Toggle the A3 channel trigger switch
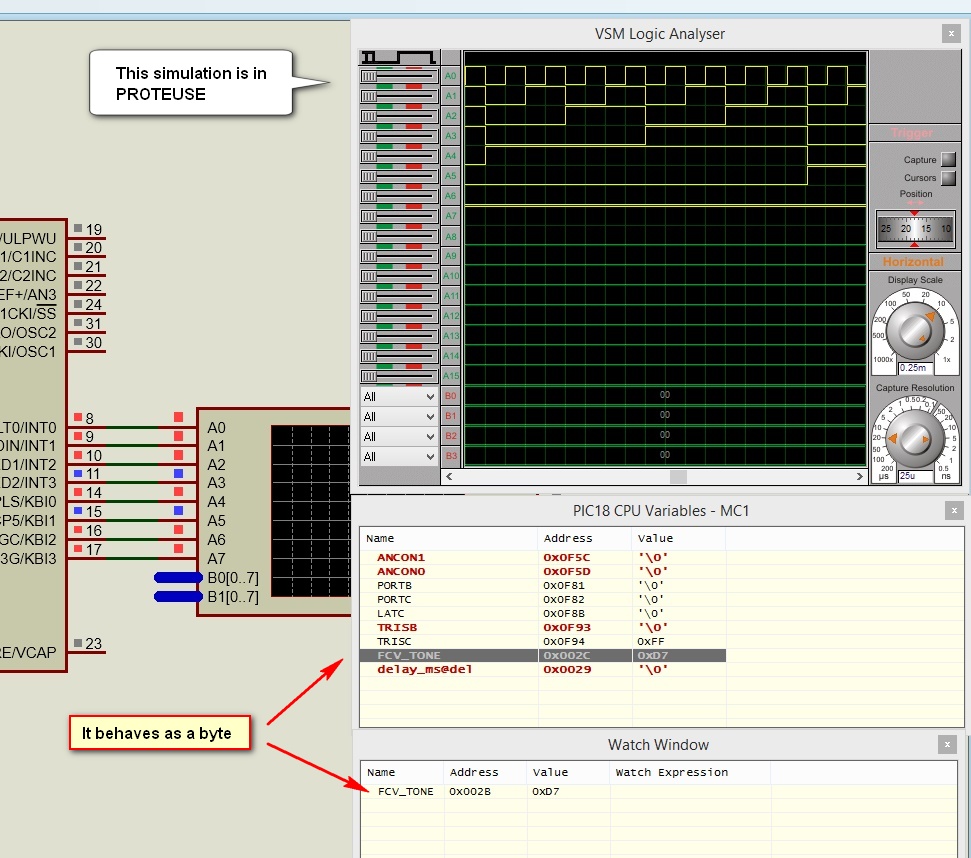Image resolution: width=971 pixels, height=858 pixels. 399,136
